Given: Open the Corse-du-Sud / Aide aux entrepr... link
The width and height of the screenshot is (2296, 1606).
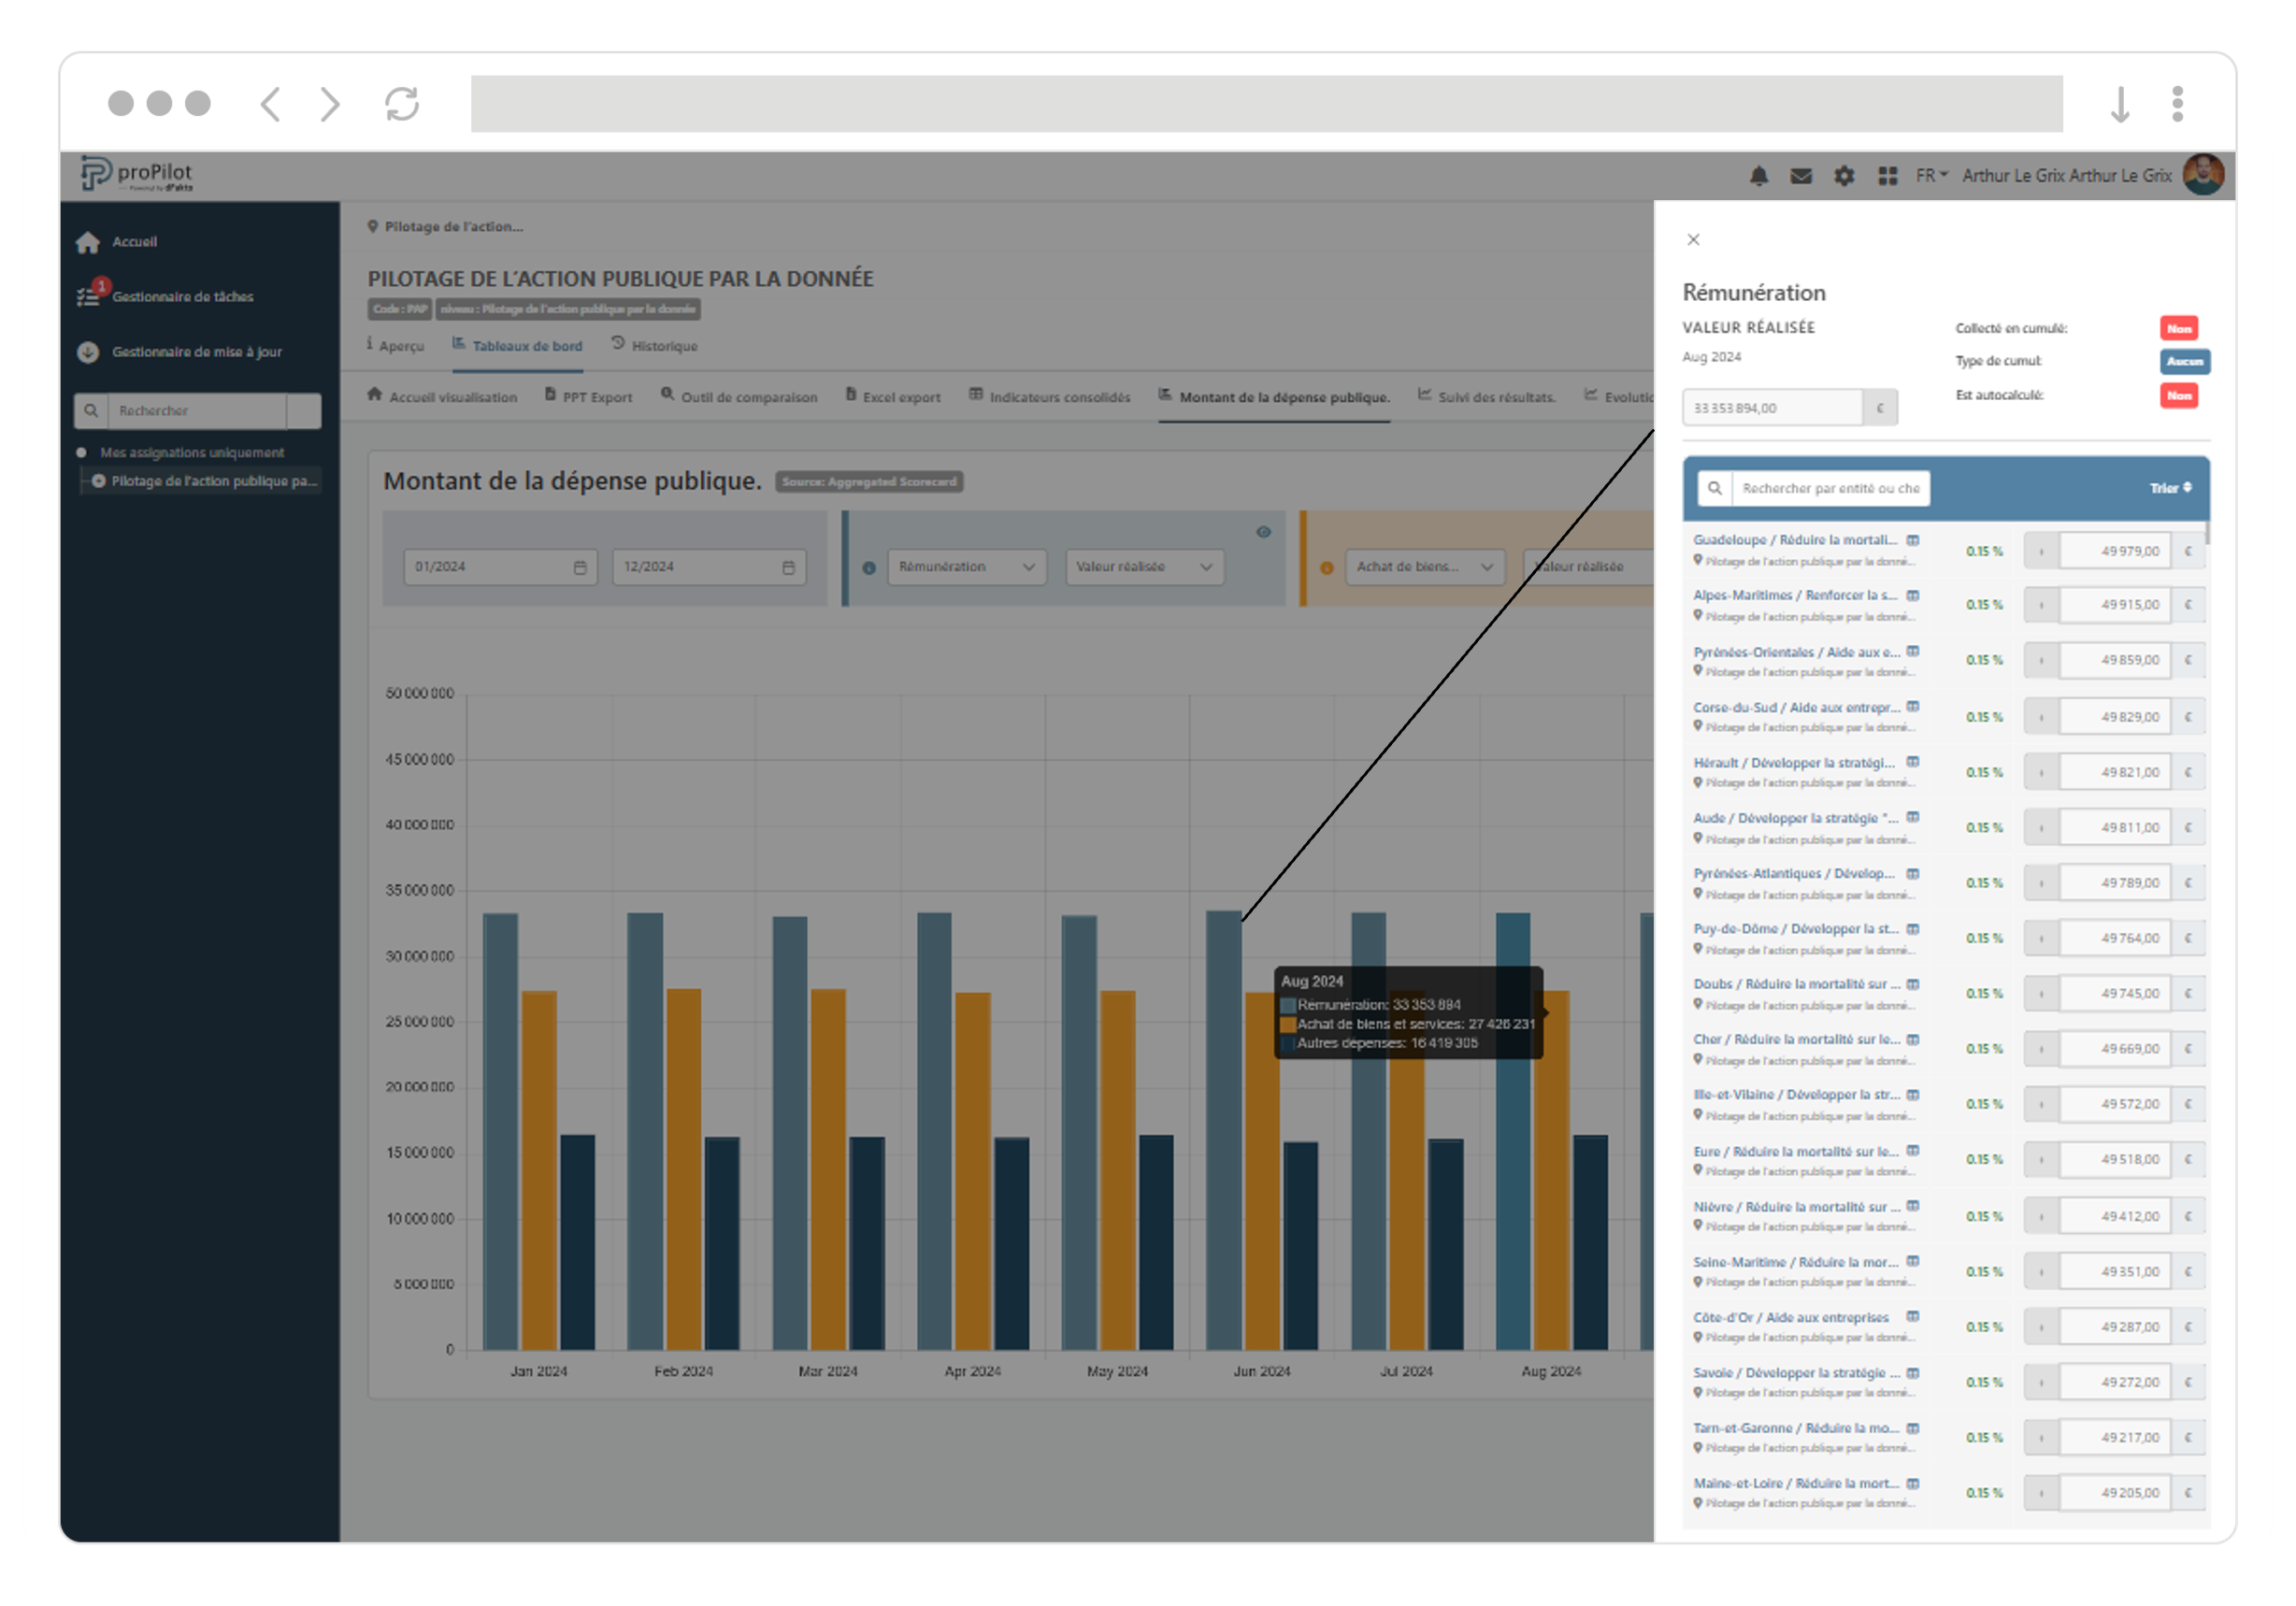Looking at the screenshot, I should 1796,708.
